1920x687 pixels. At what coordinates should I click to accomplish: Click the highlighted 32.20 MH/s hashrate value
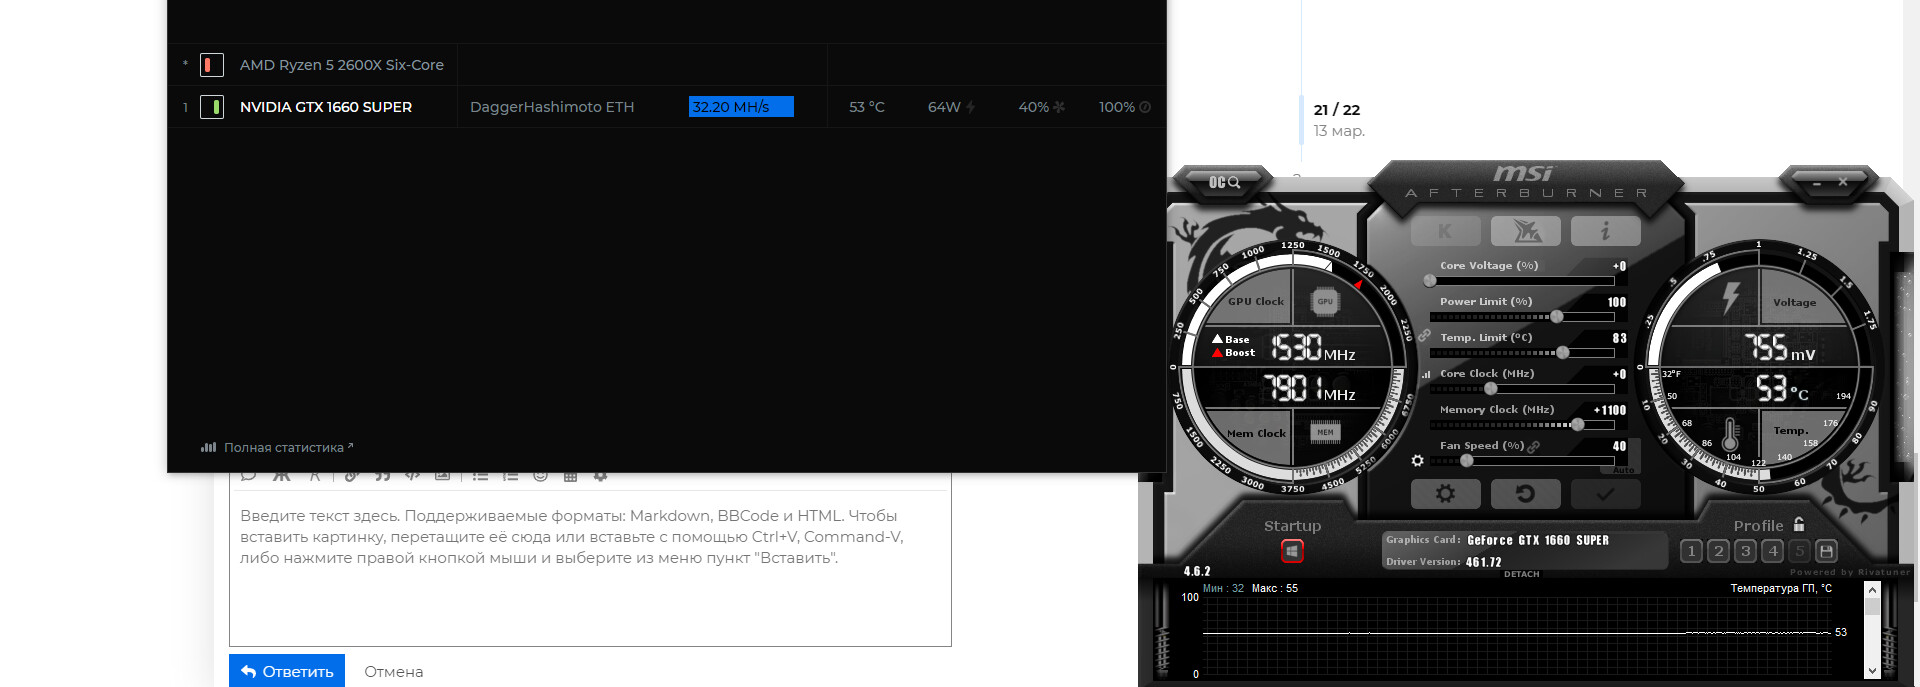pos(741,107)
